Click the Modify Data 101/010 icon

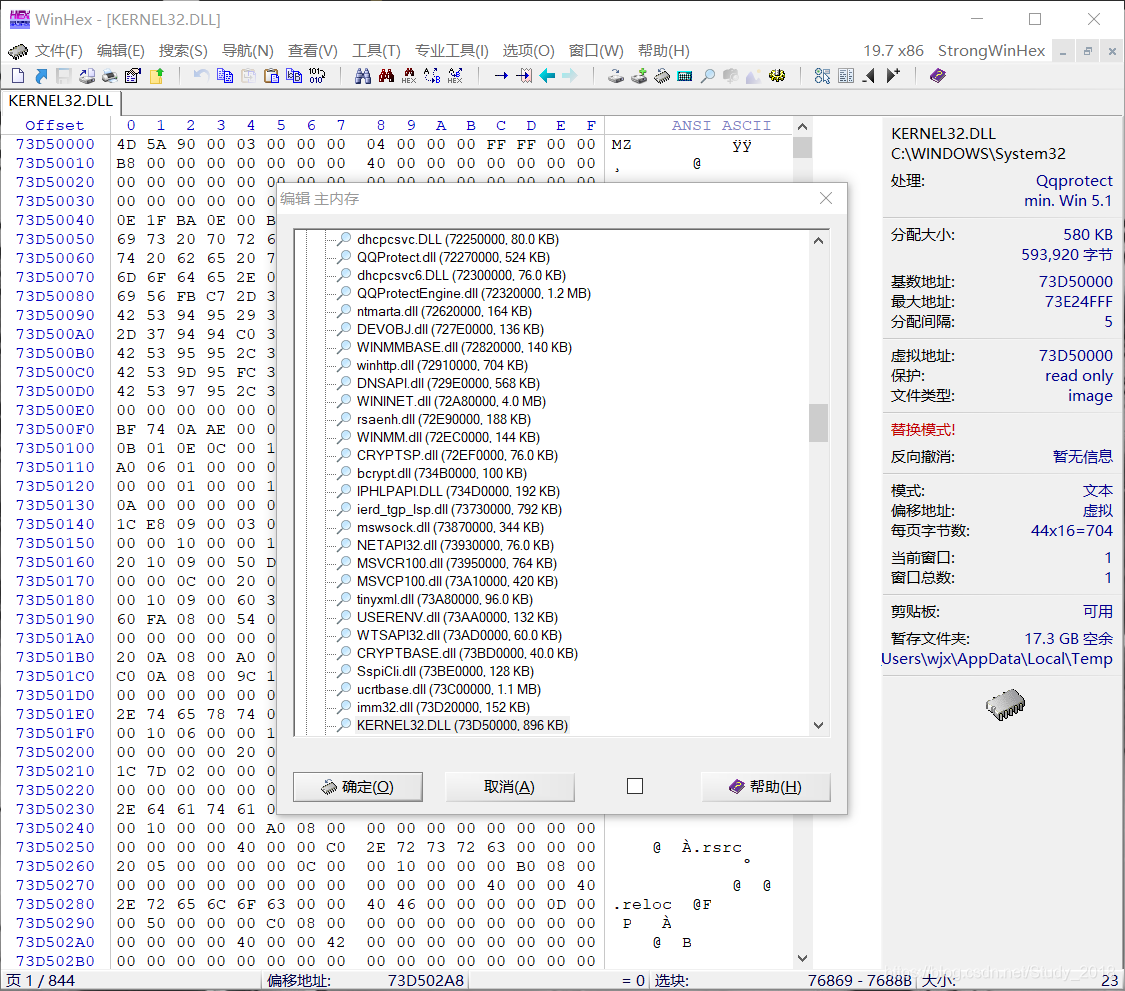click(317, 75)
